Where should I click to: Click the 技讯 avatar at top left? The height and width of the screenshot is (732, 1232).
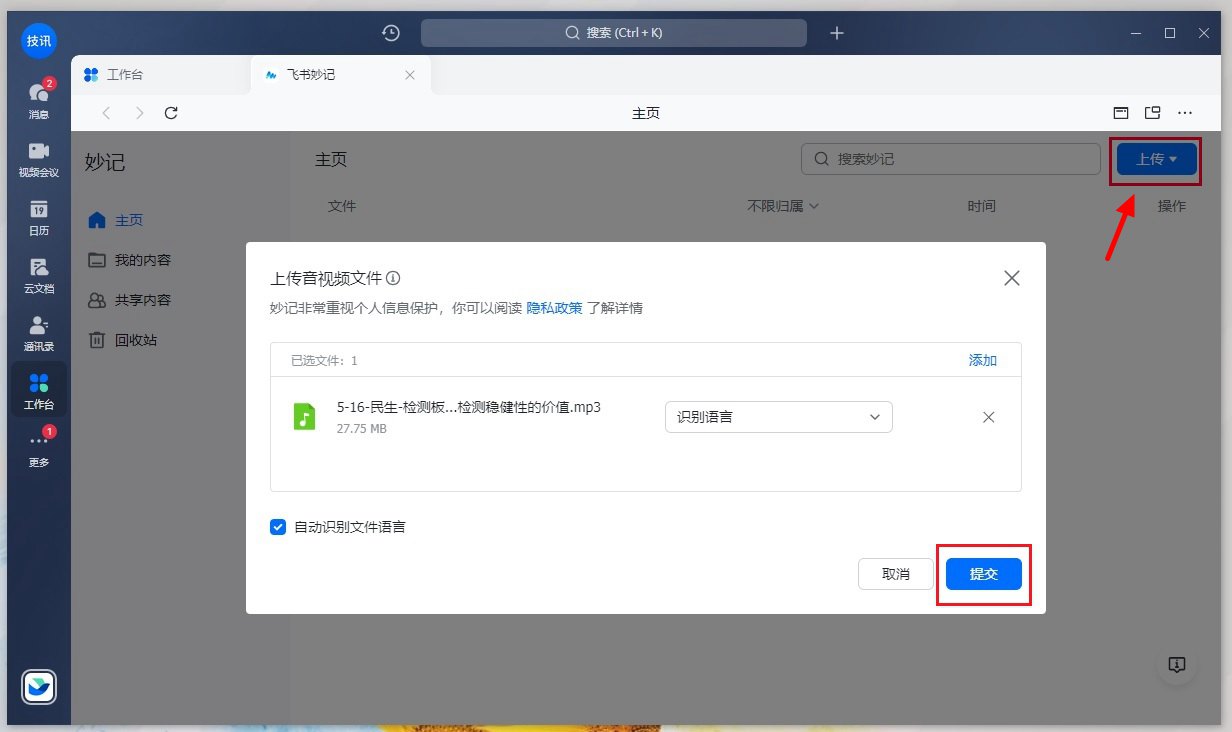38,41
